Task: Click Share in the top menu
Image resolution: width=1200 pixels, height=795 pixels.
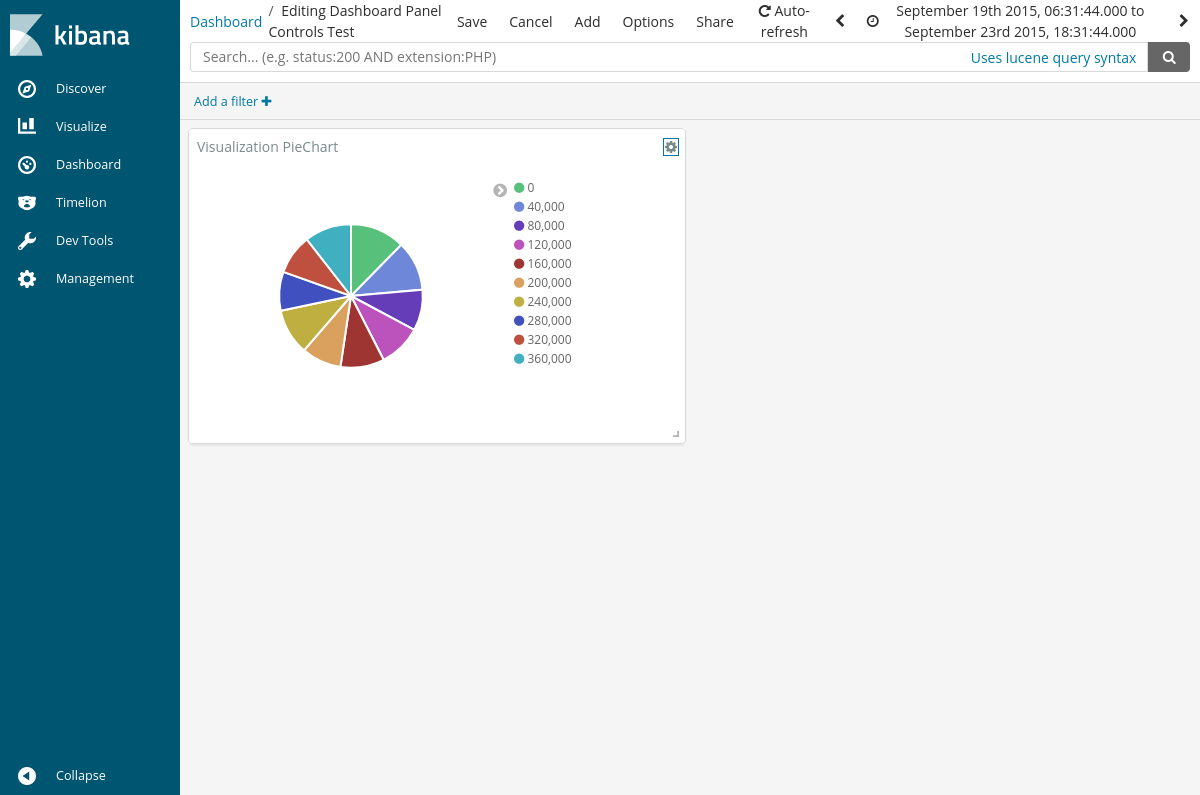Action: (715, 22)
